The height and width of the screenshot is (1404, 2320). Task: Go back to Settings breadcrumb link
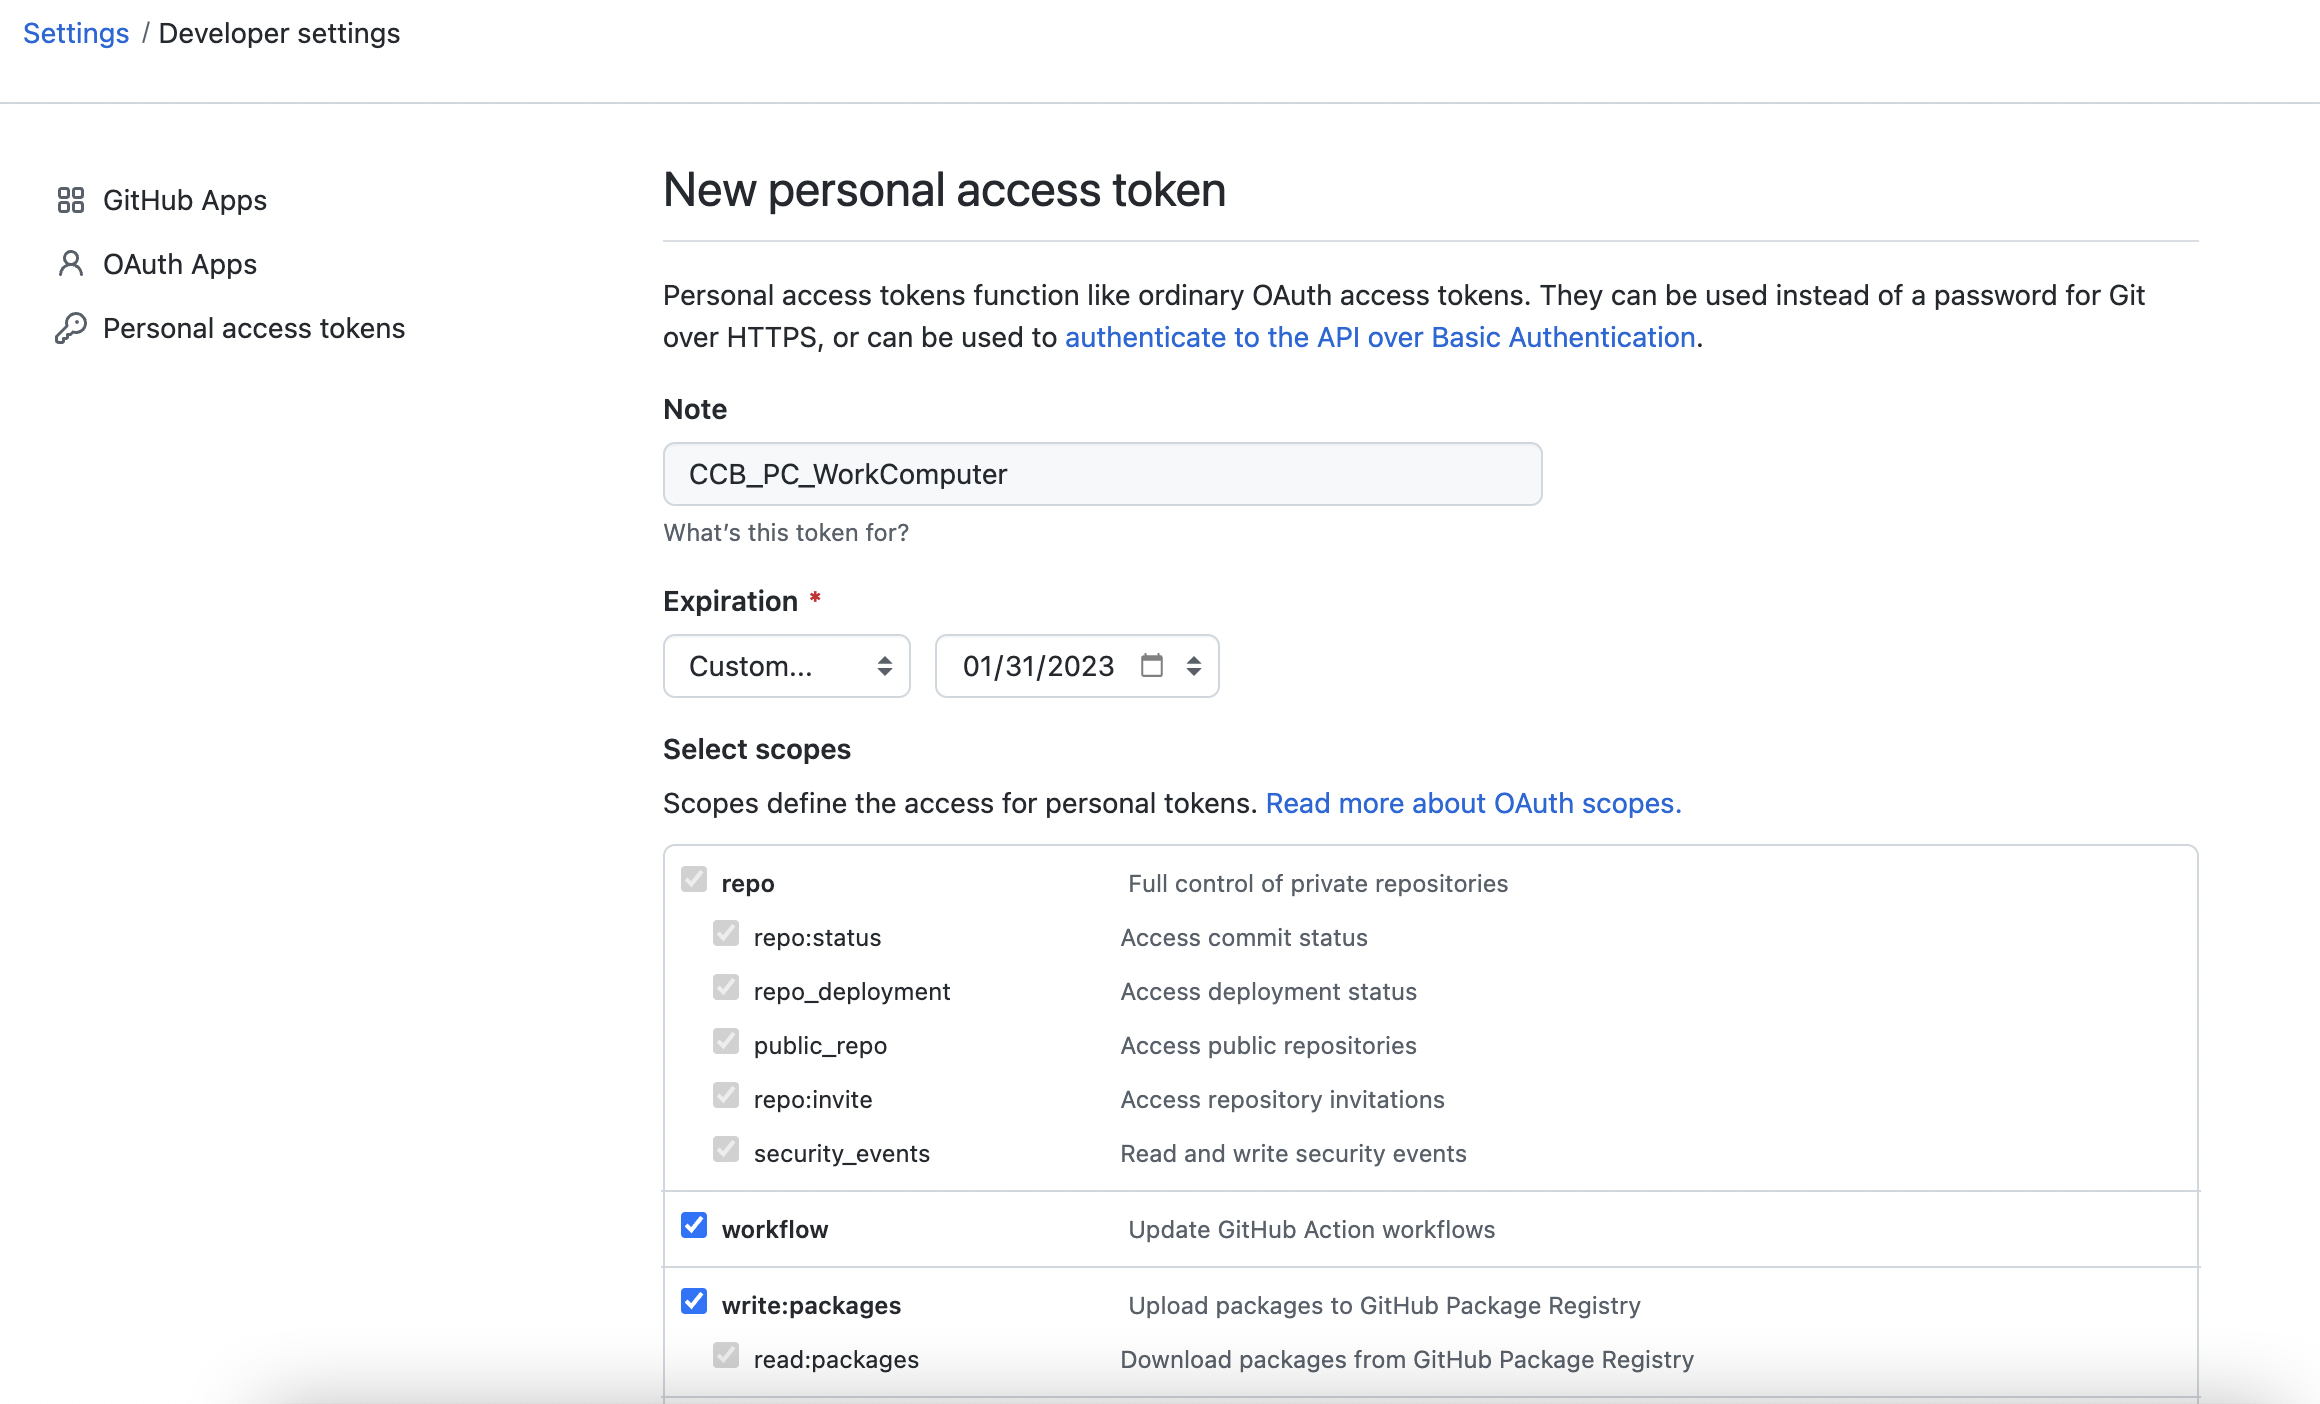[x=76, y=33]
